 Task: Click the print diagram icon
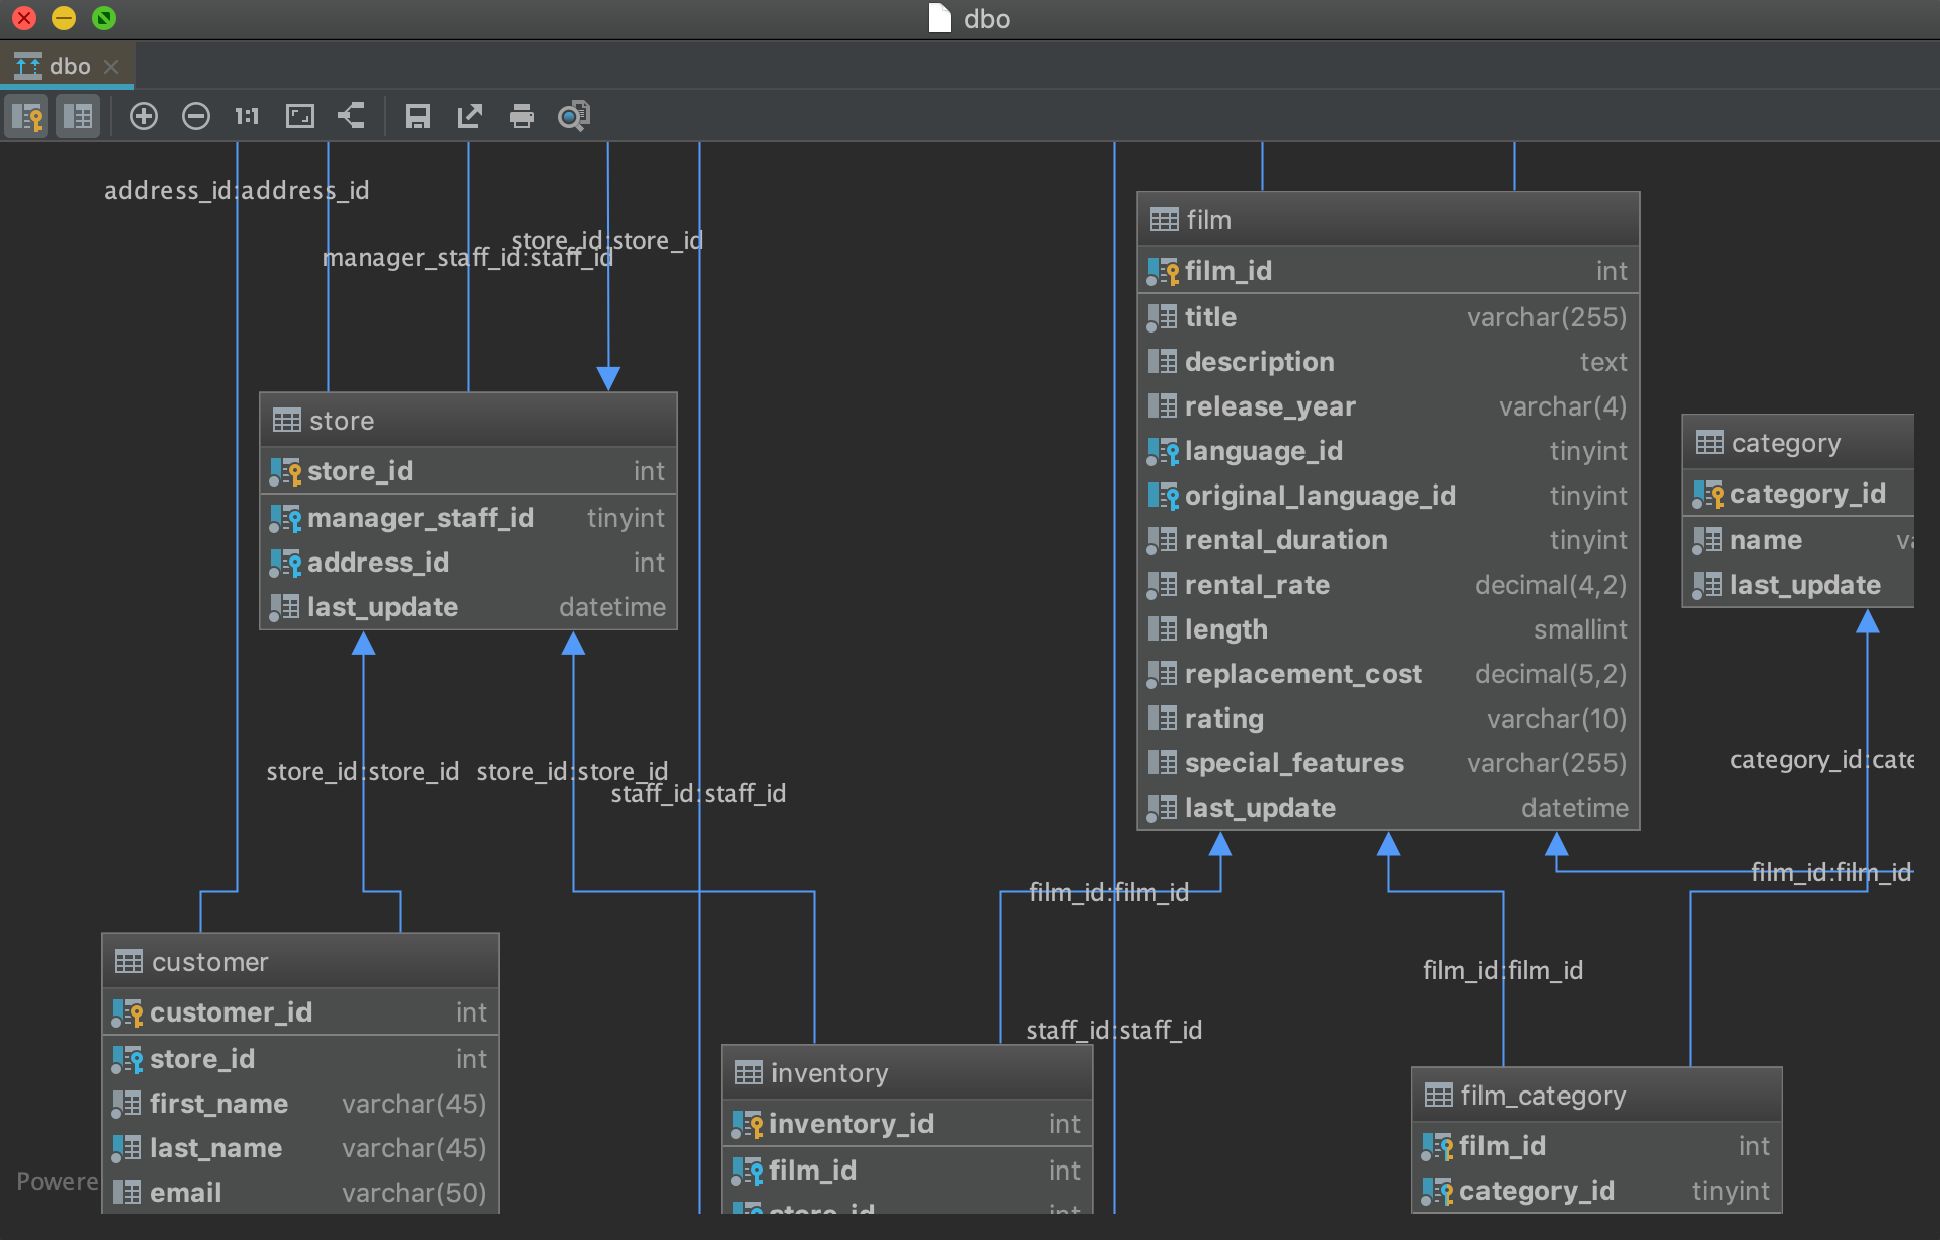pyautogui.click(x=522, y=116)
